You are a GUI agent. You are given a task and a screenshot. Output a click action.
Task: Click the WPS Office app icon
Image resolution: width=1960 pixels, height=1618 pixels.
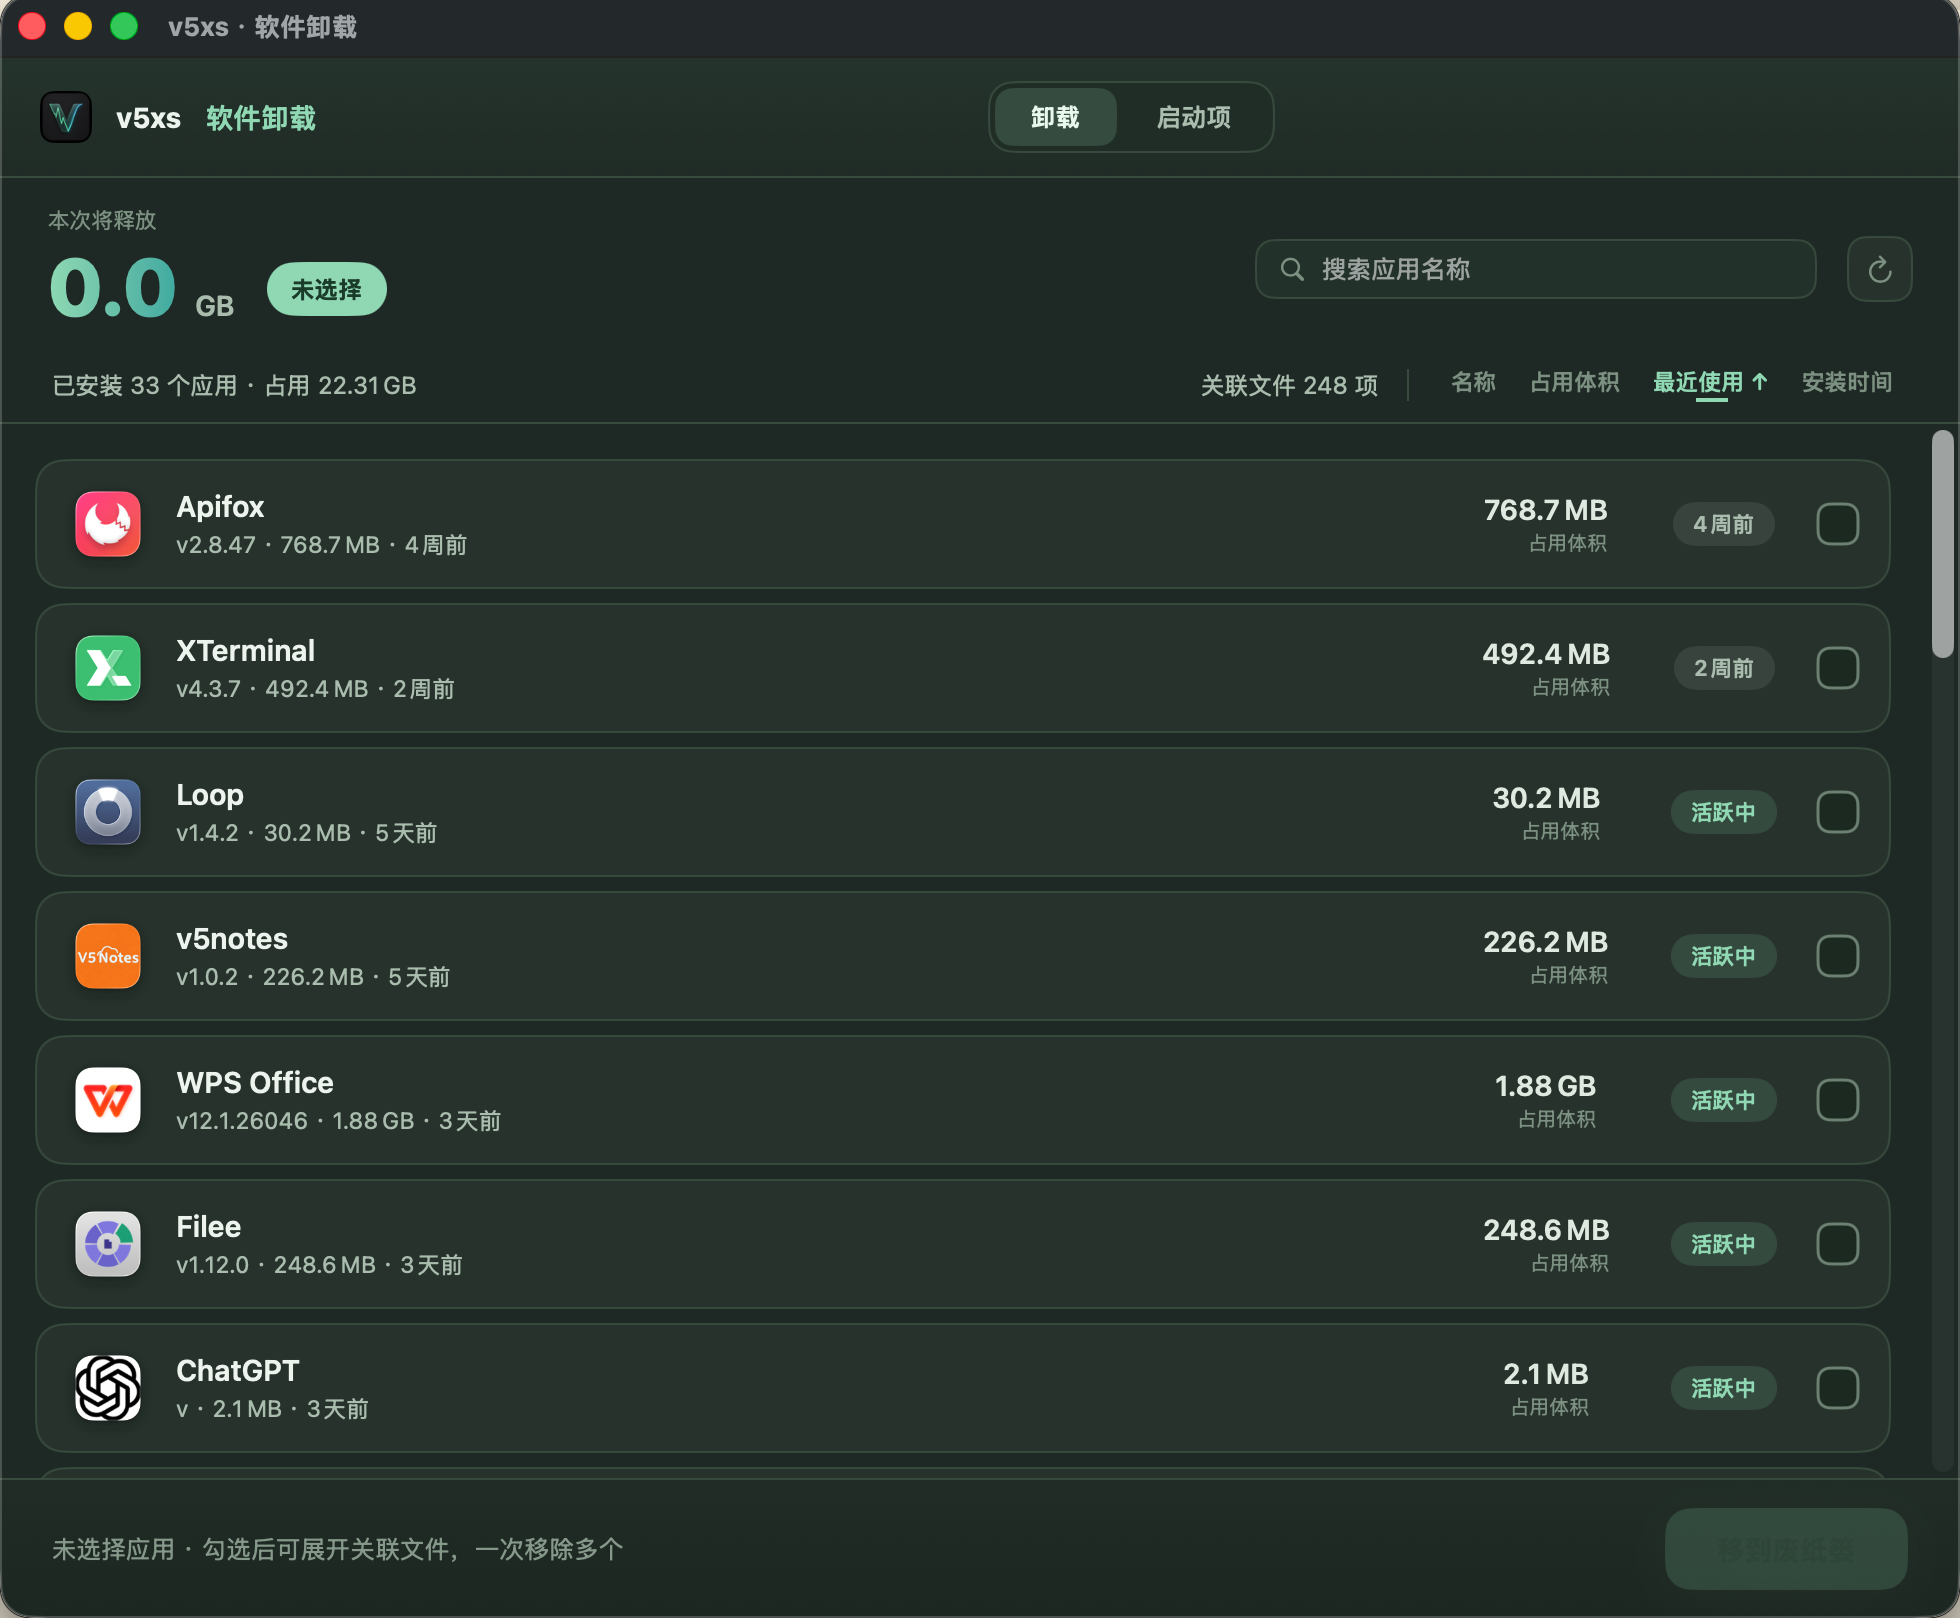point(108,1100)
